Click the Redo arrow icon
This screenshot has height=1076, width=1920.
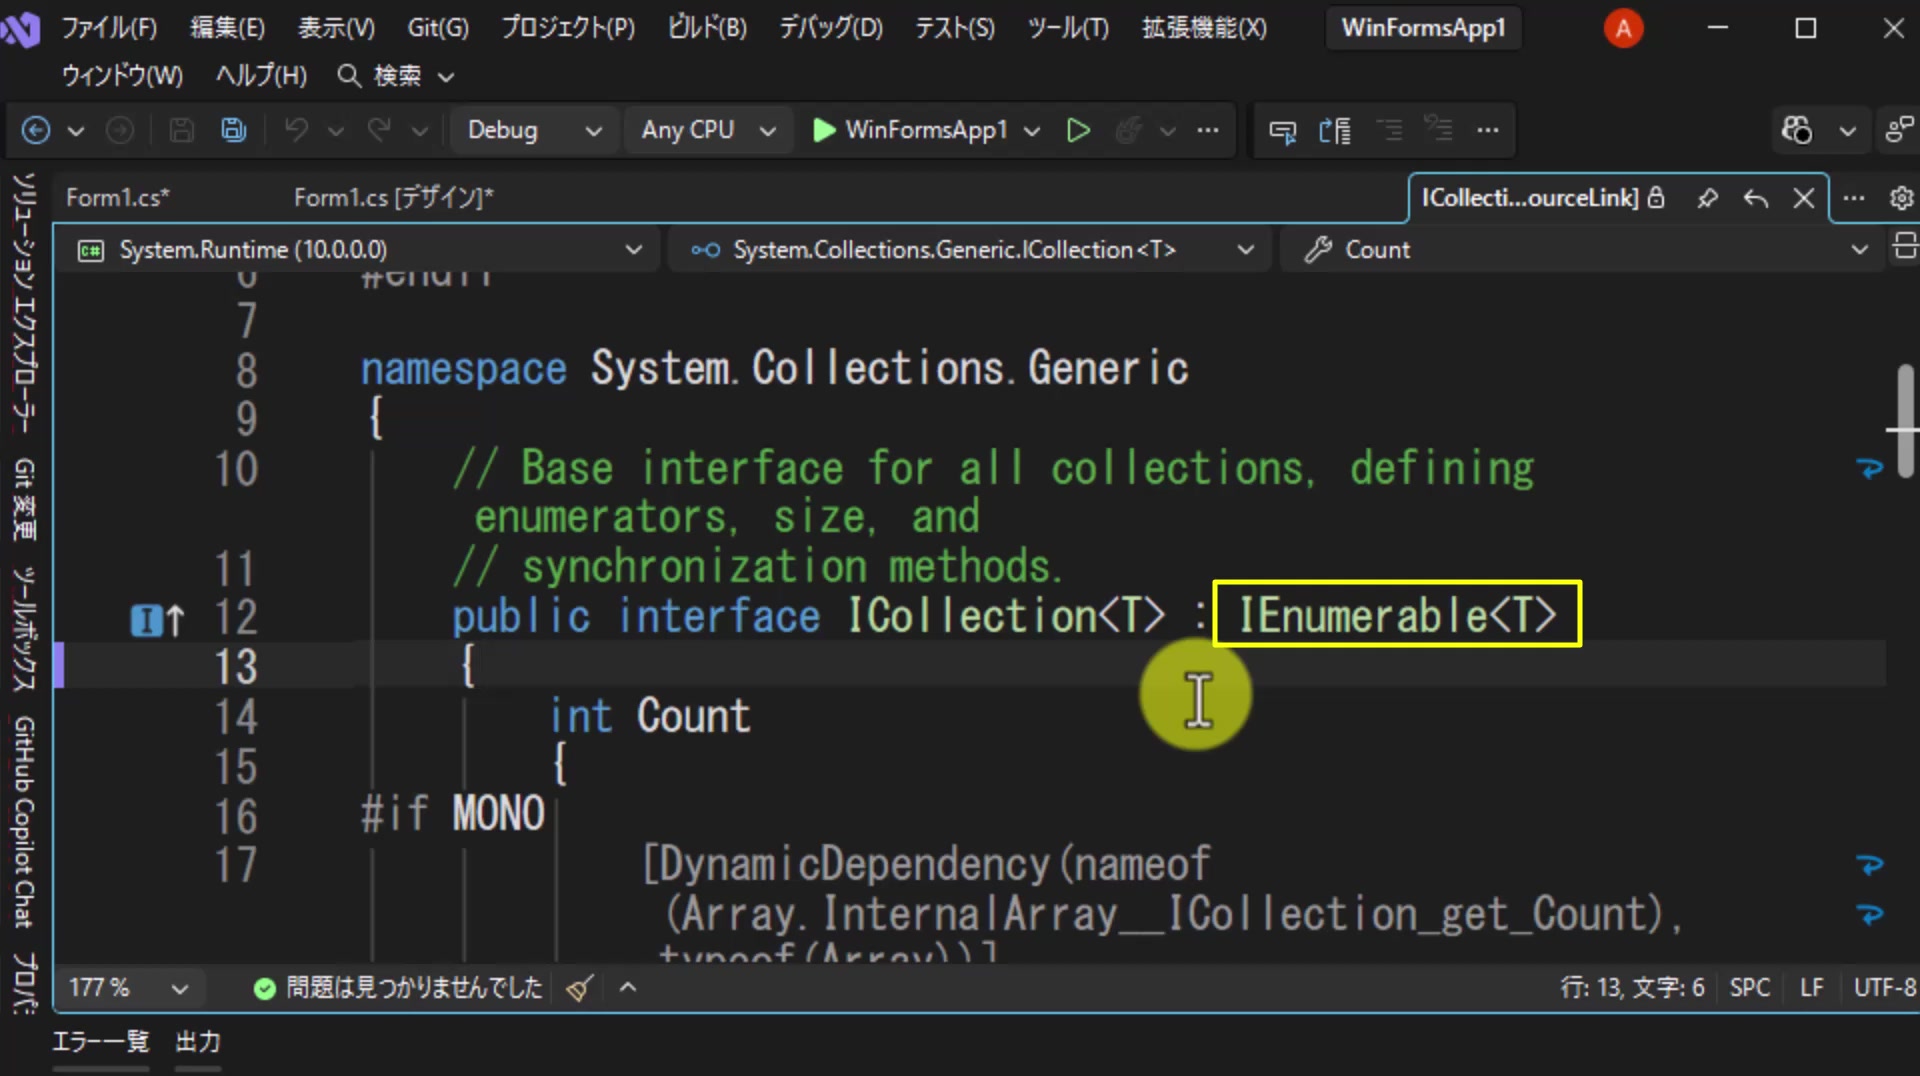coord(379,130)
